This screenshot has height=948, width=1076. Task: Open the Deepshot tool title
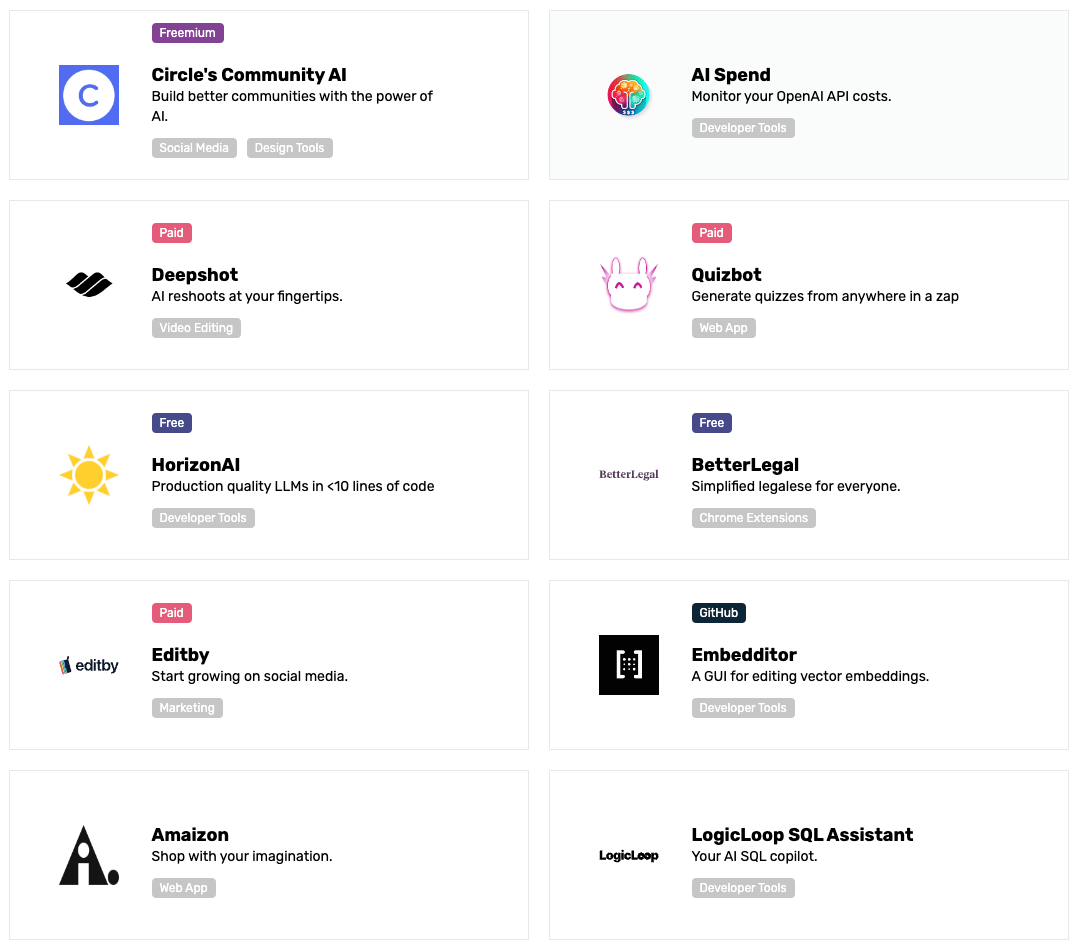[195, 275]
